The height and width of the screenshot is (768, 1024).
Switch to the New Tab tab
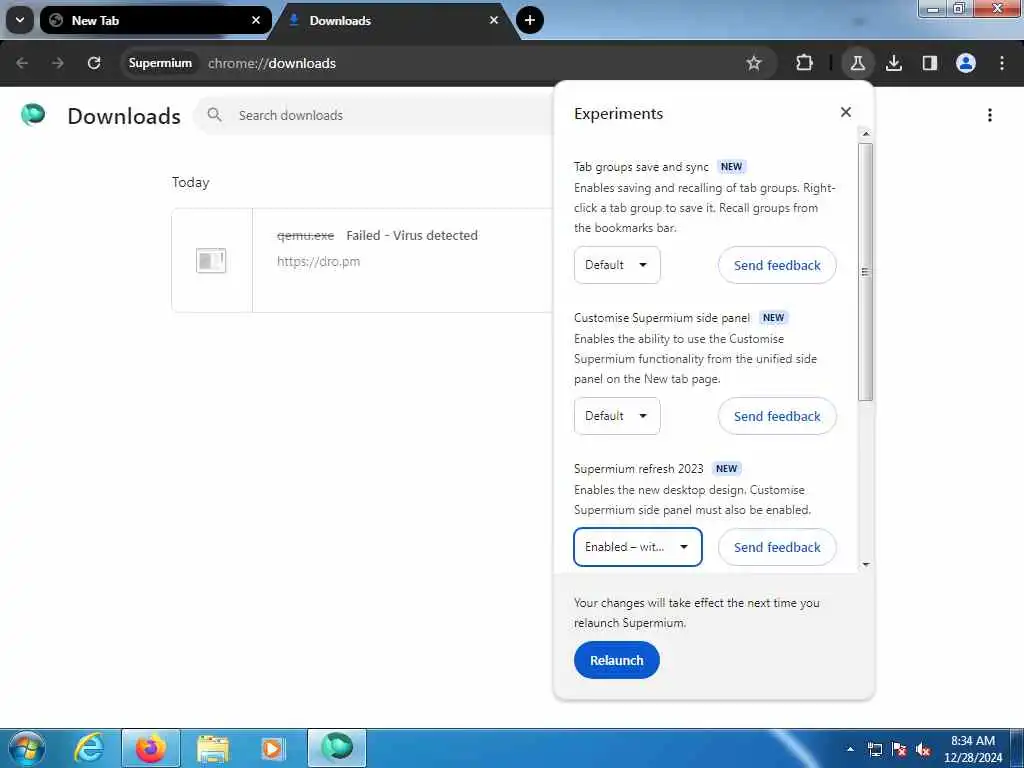pyautogui.click(x=155, y=20)
